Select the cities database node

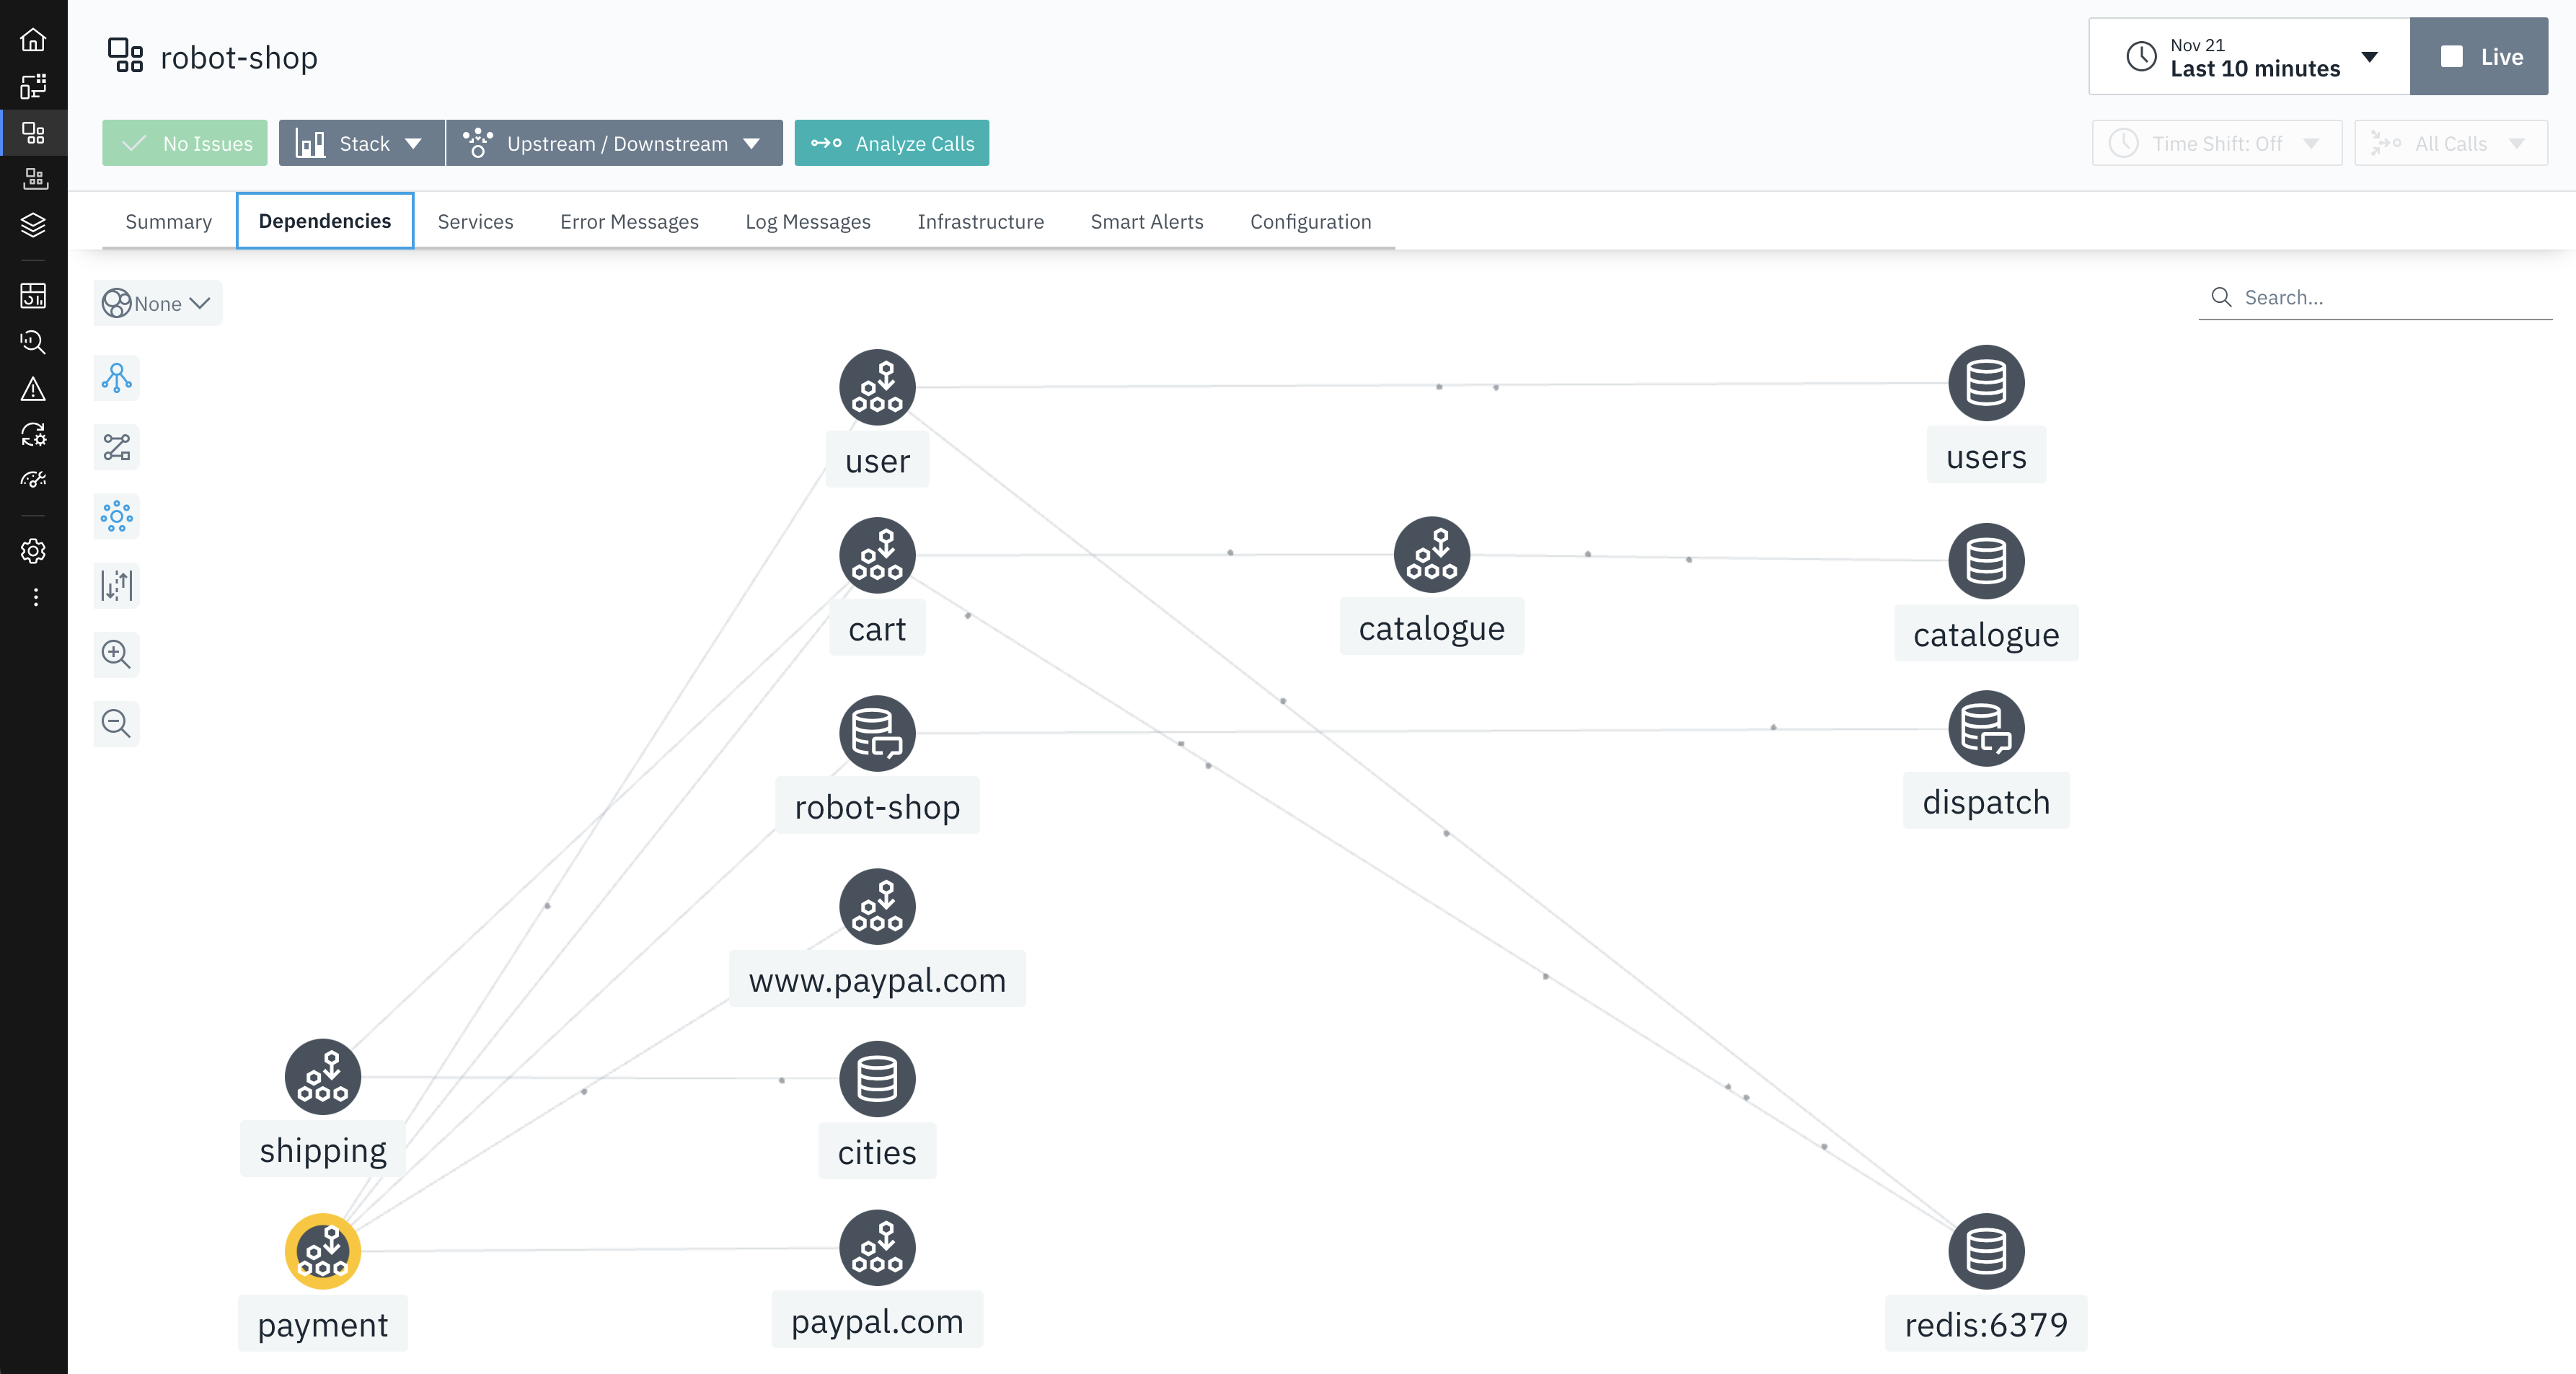pyautogui.click(x=877, y=1079)
